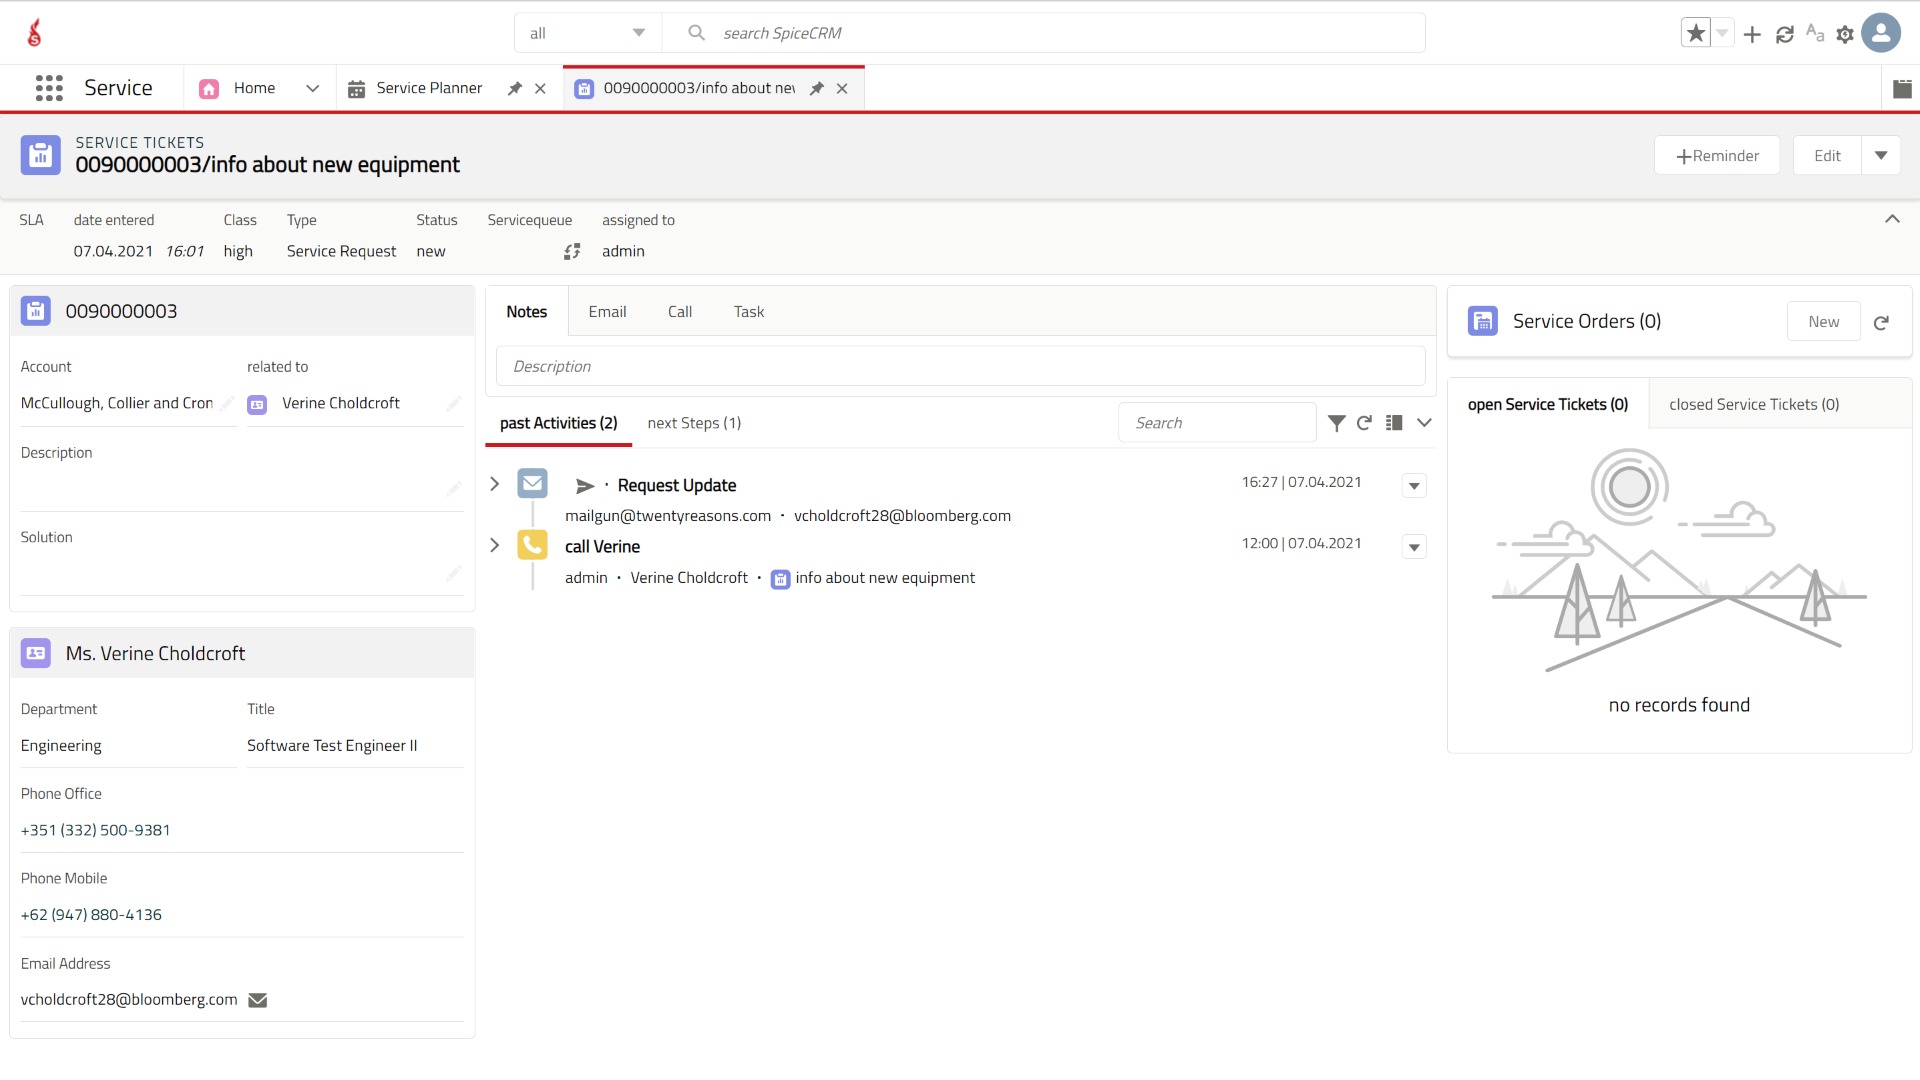Image resolution: width=1920 pixels, height=1080 pixels.
Task: Expand the Request Update email entry
Action: tap(494, 484)
